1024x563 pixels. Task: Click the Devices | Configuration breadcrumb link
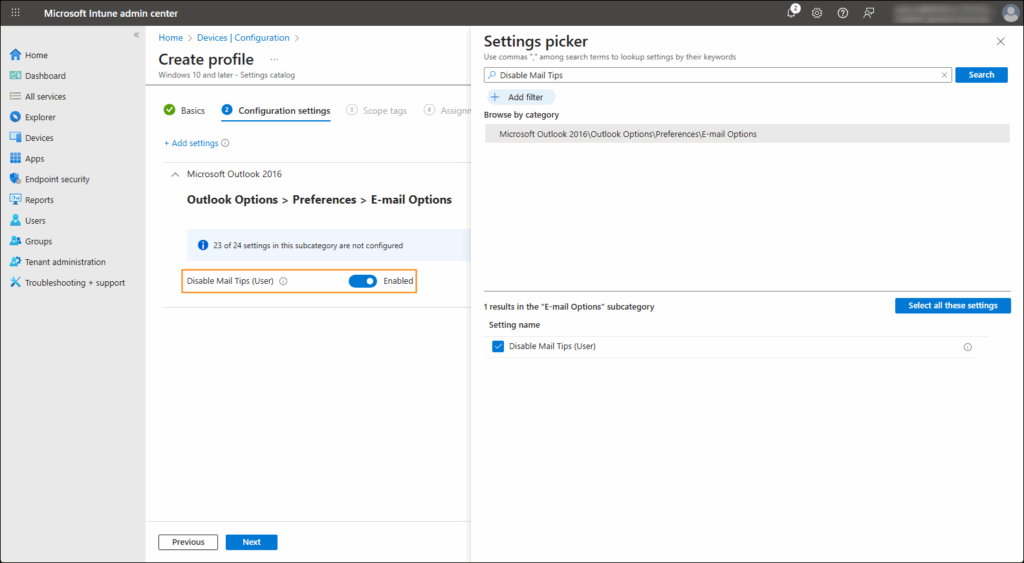[243, 38]
